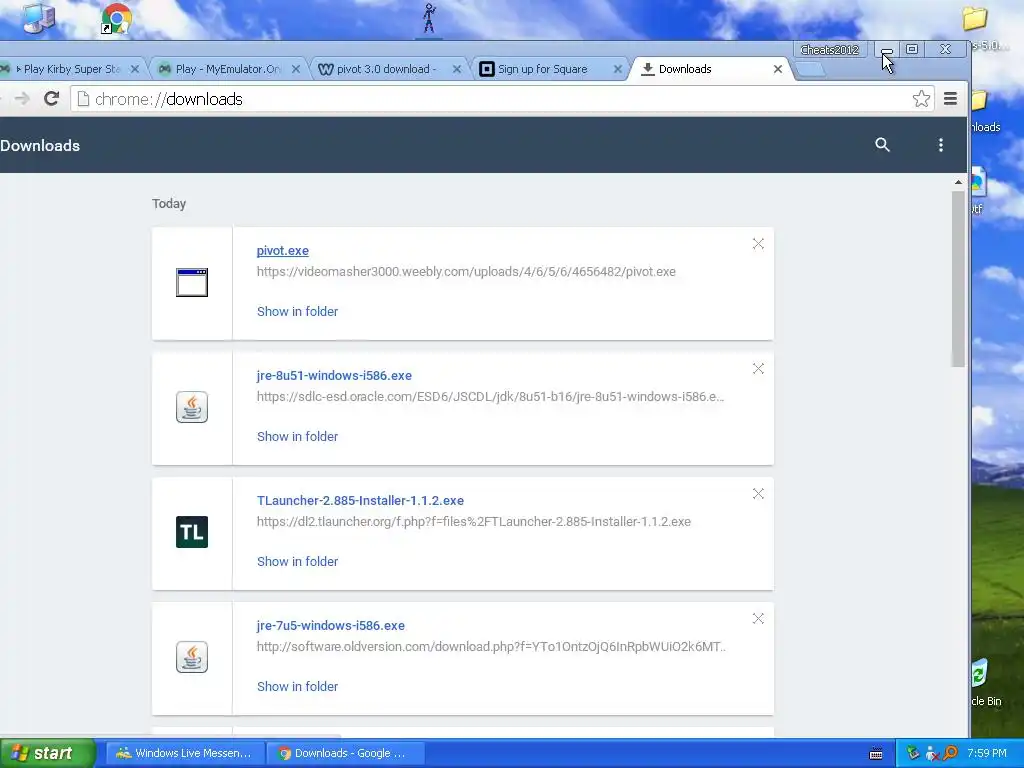Open the pivot.exe file link
Image resolution: width=1024 pixels, height=768 pixels.
283,251
